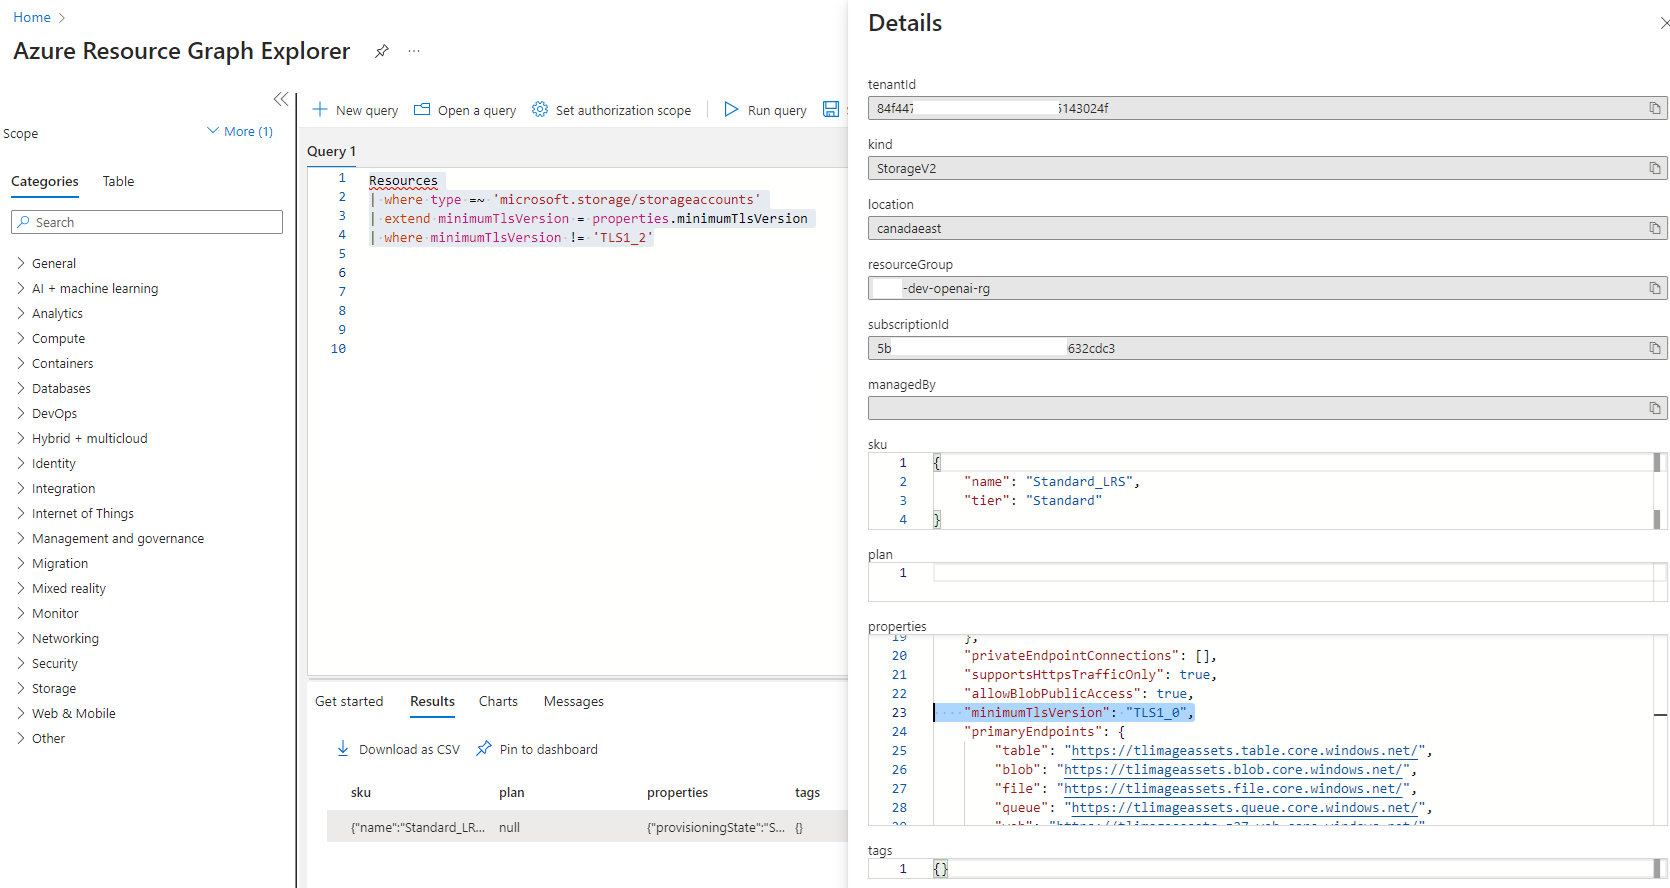Open the Web & Mobile tree item
1670x888 pixels.
click(x=73, y=713)
